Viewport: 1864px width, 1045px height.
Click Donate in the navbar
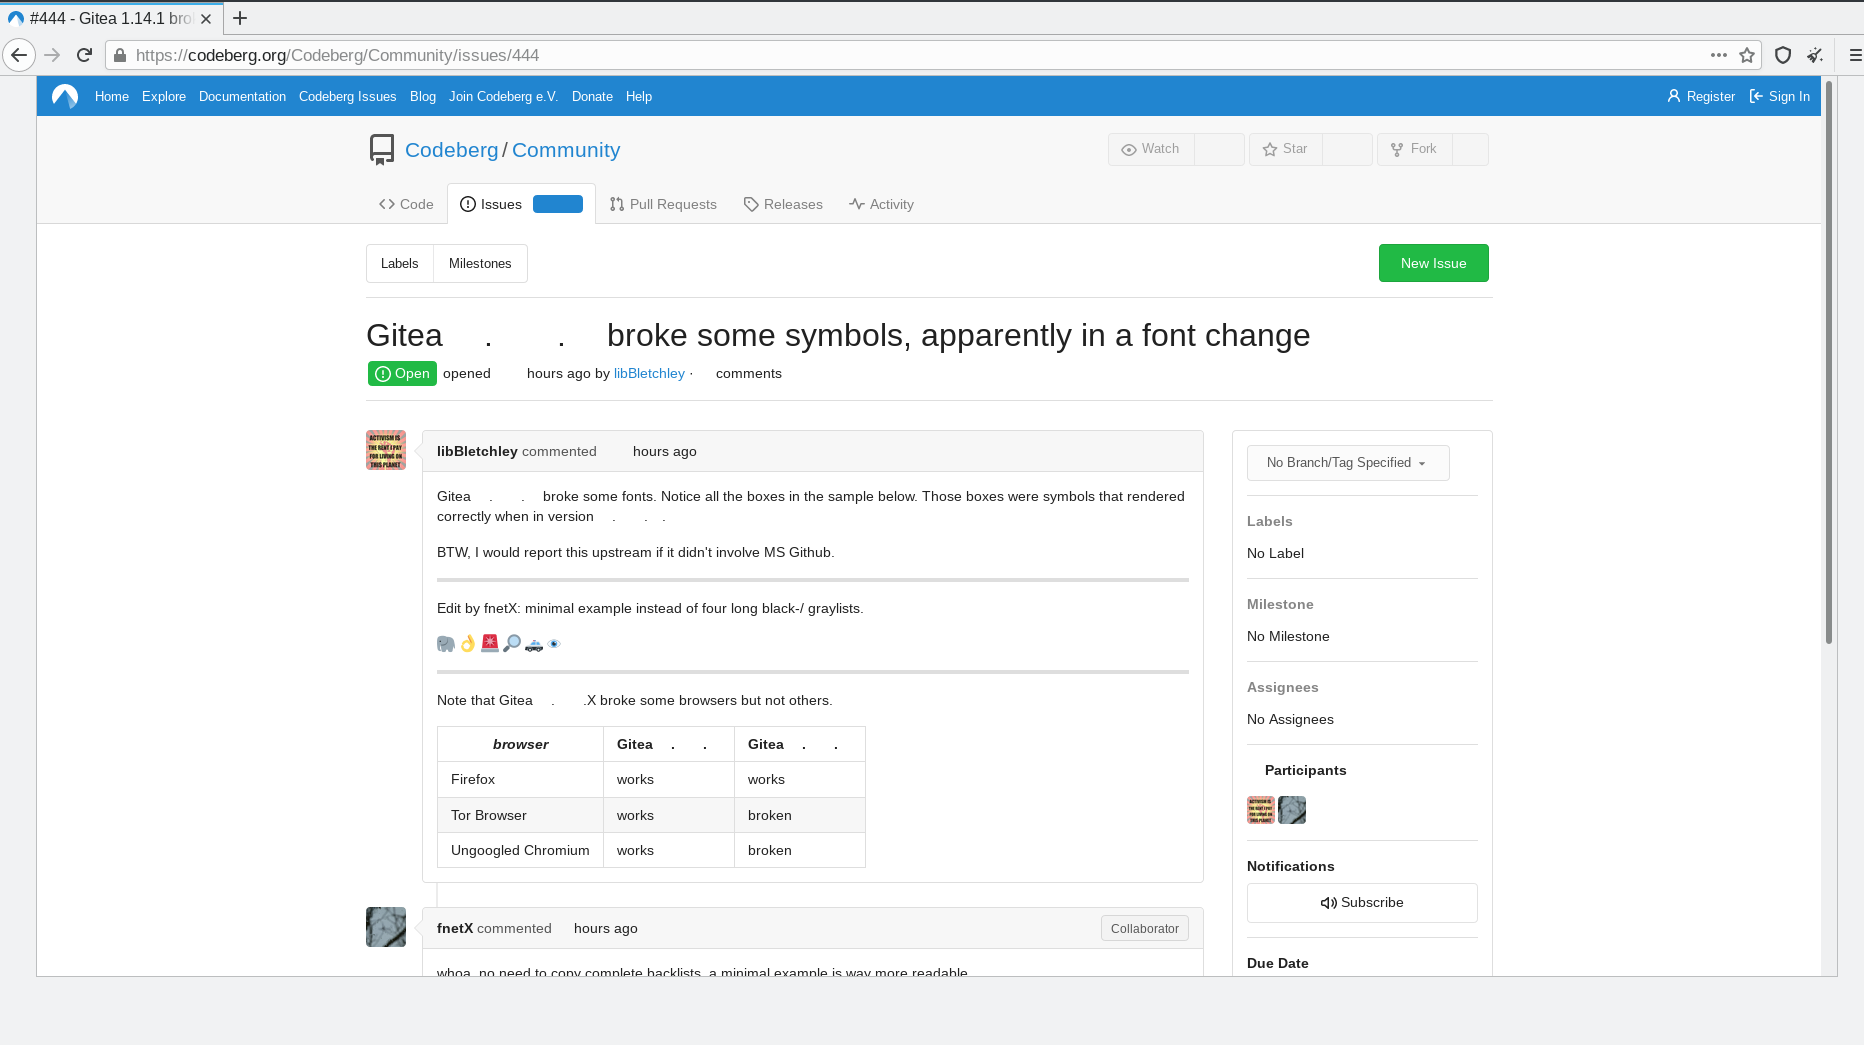coord(592,97)
